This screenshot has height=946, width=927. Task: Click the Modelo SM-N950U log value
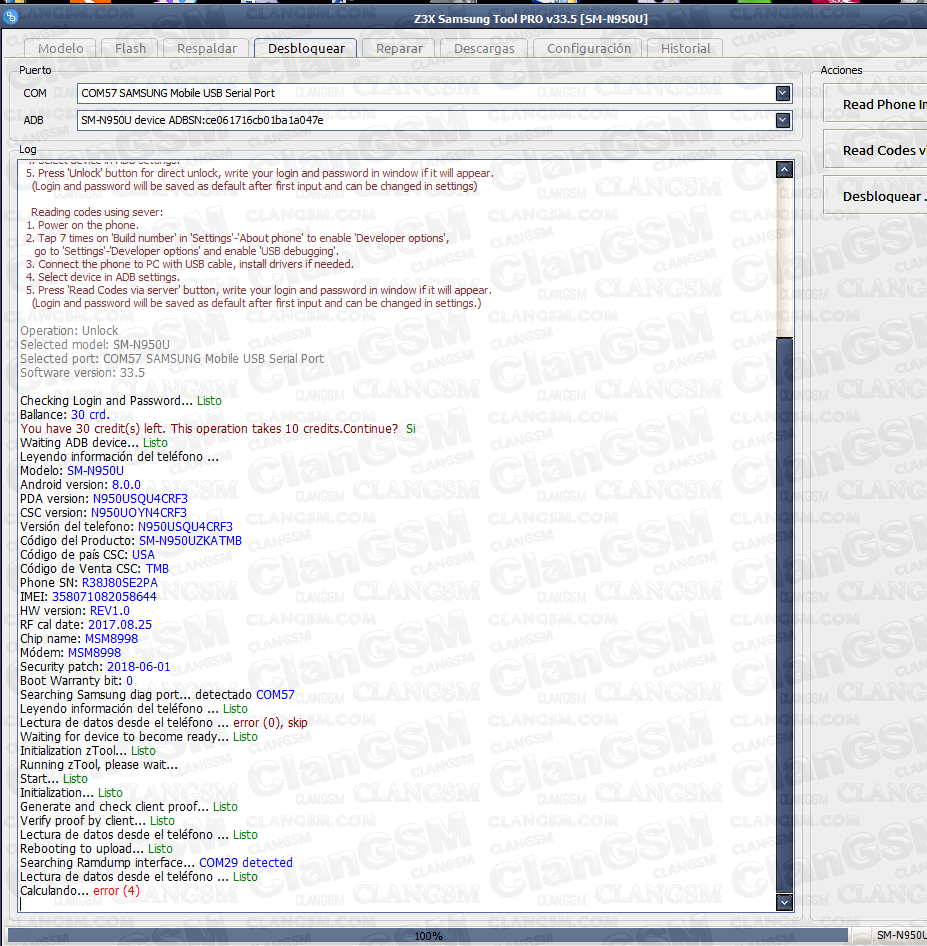coord(95,471)
